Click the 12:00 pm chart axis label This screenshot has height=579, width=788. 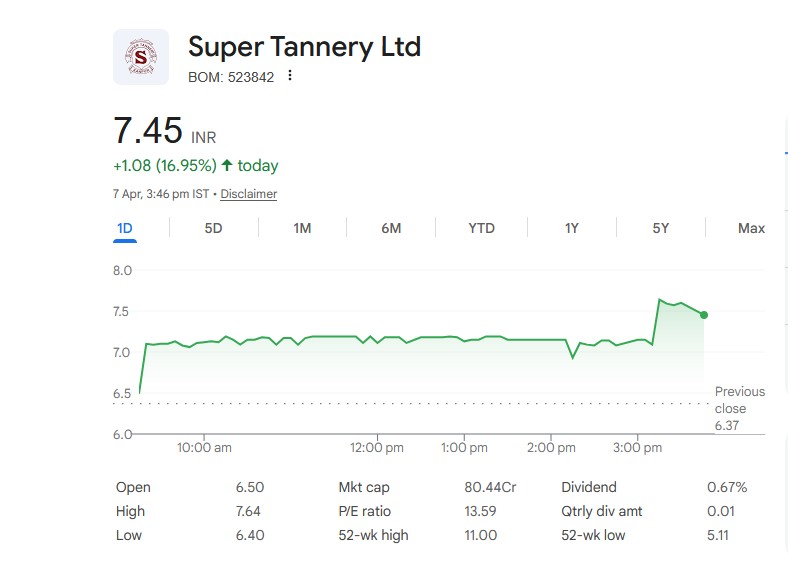coord(379,448)
